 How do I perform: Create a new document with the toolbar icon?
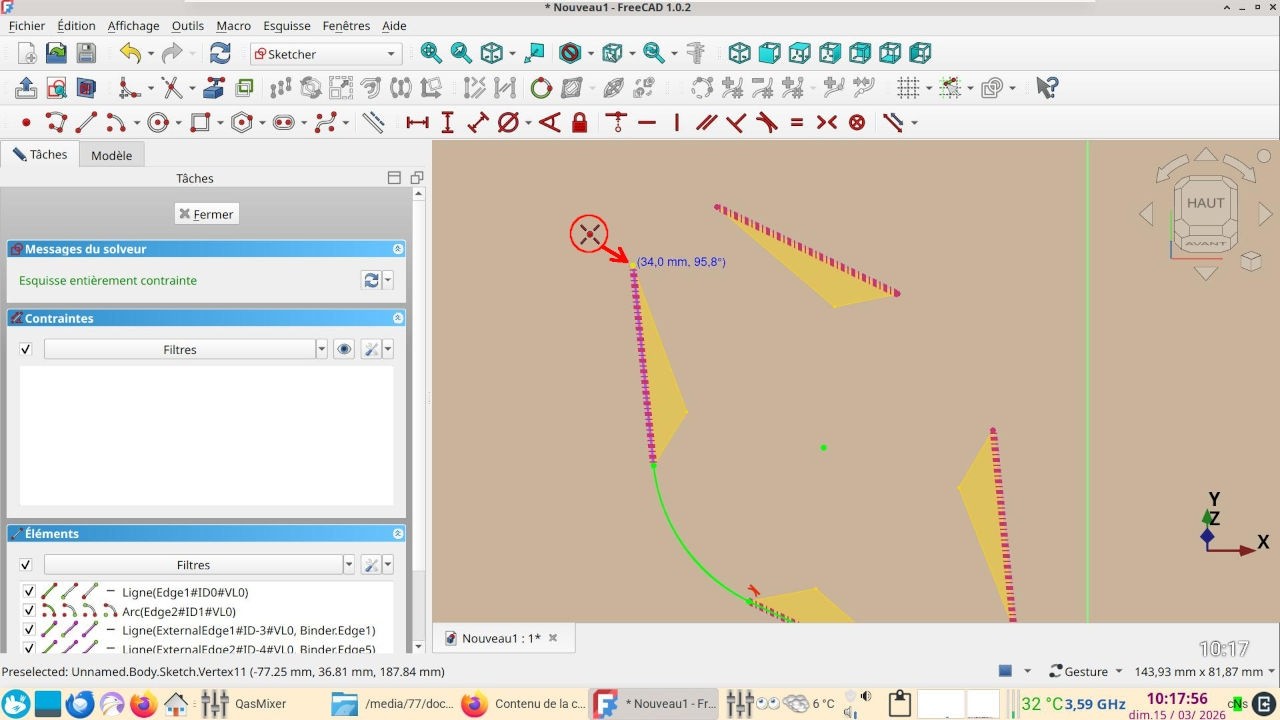(x=27, y=53)
